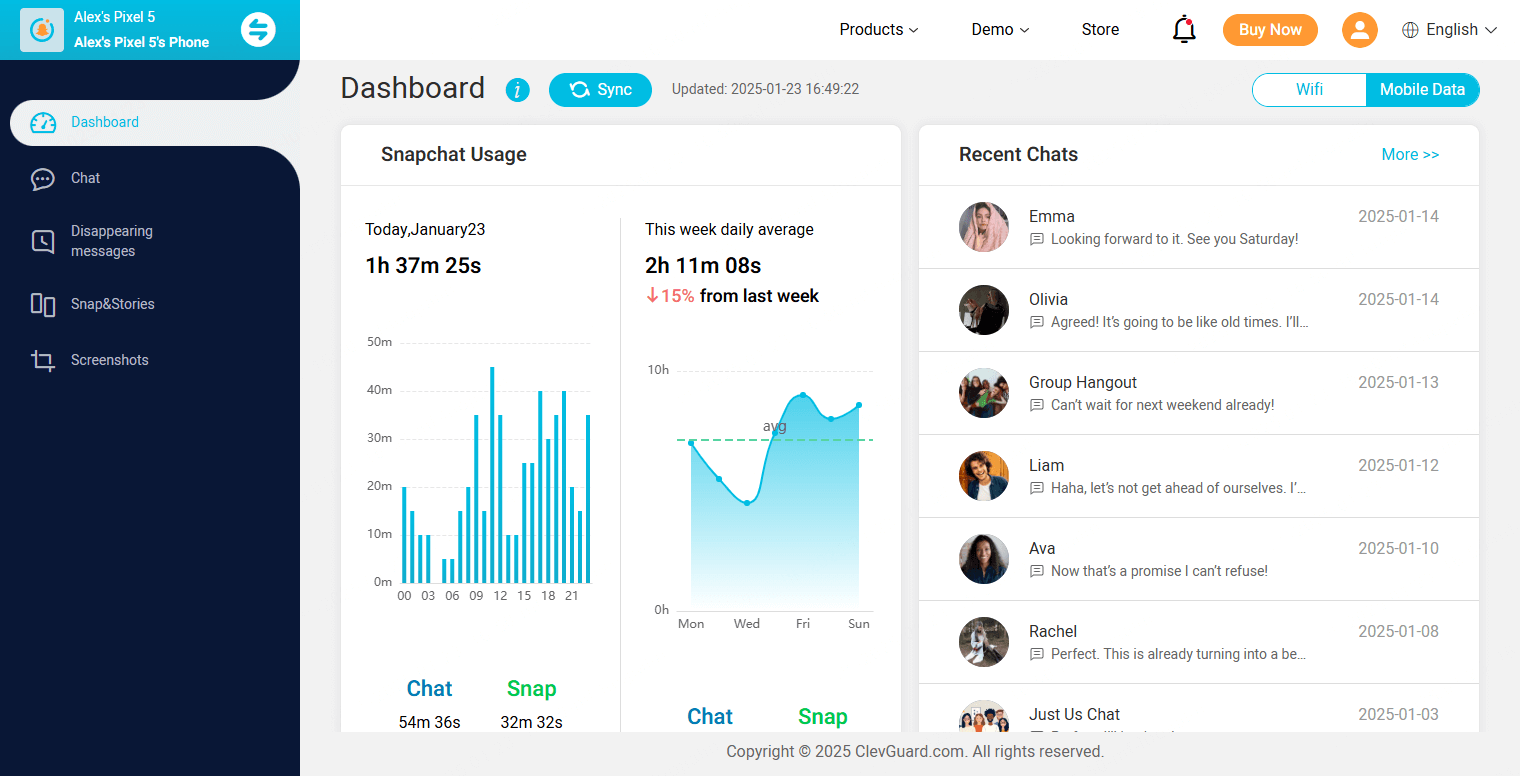Viewport: 1520px width, 776px height.
Task: Click Rachel's profile picture
Action: coord(984,642)
